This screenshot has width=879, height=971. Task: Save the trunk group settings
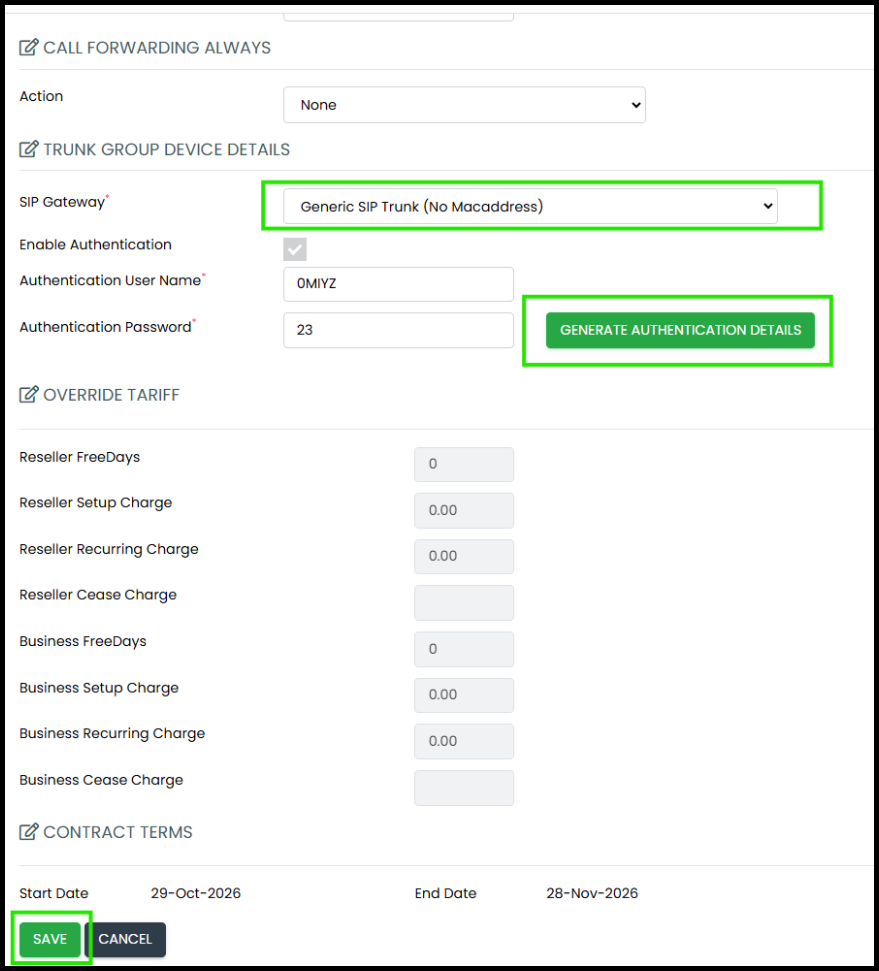coord(50,939)
